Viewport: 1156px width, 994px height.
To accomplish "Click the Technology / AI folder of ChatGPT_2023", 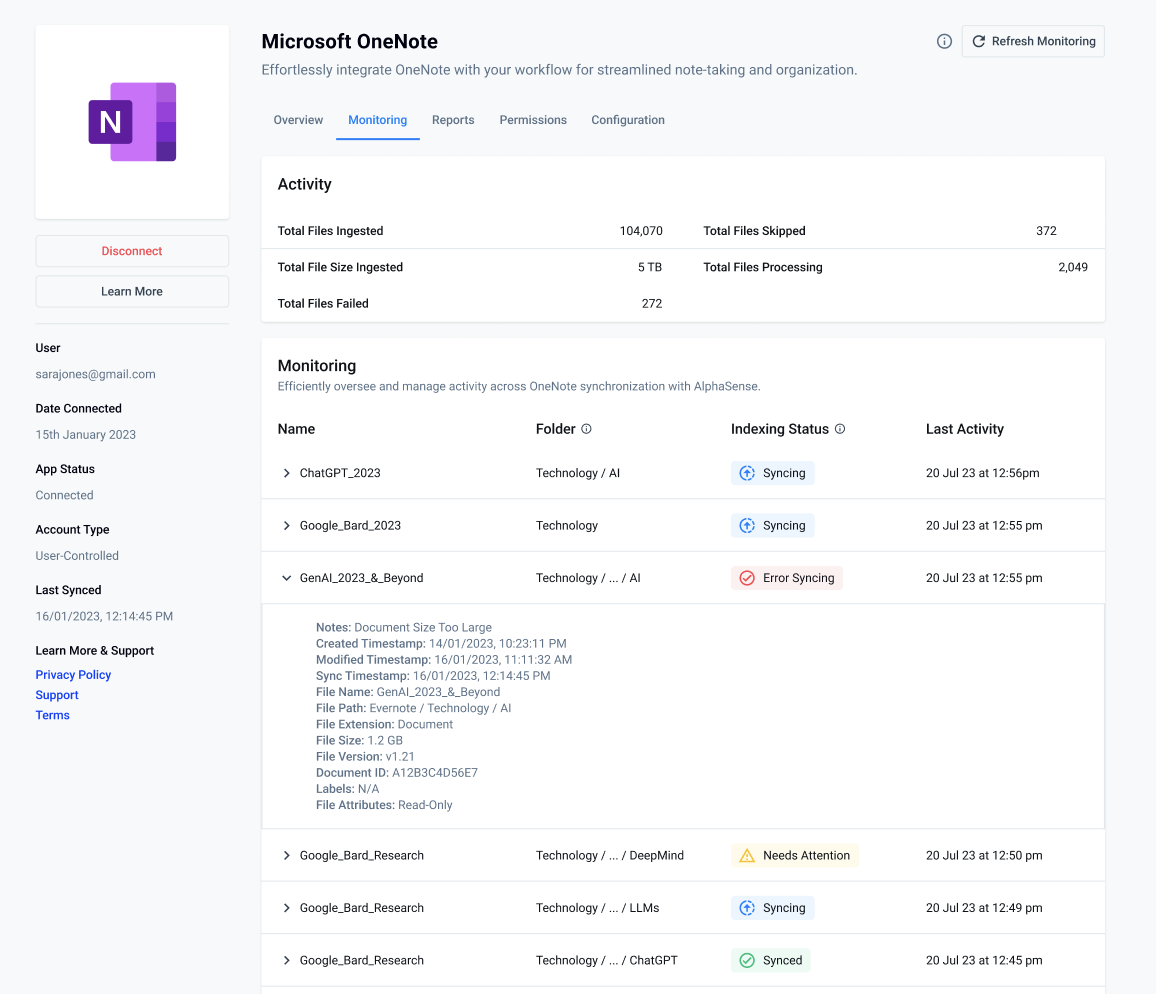I will click(x=578, y=473).
